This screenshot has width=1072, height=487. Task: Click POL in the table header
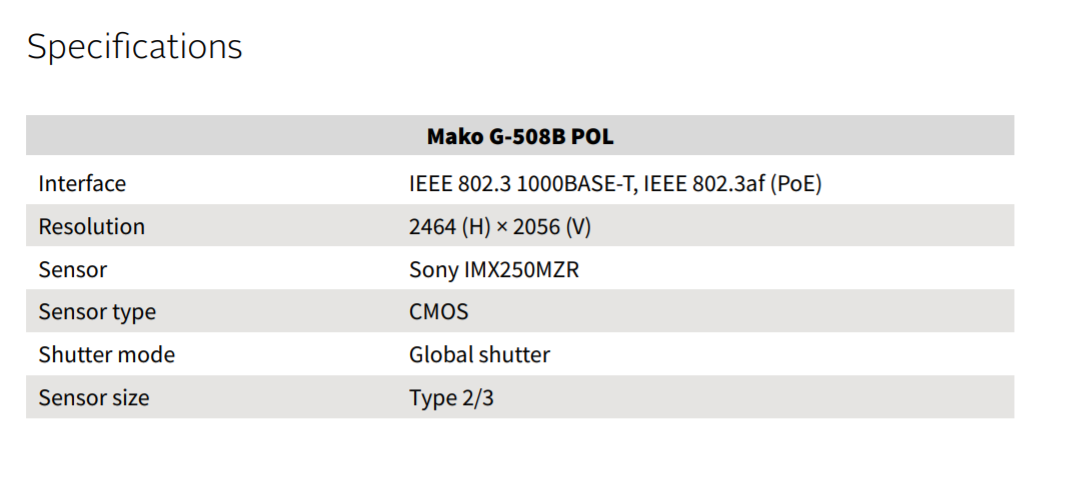592,136
